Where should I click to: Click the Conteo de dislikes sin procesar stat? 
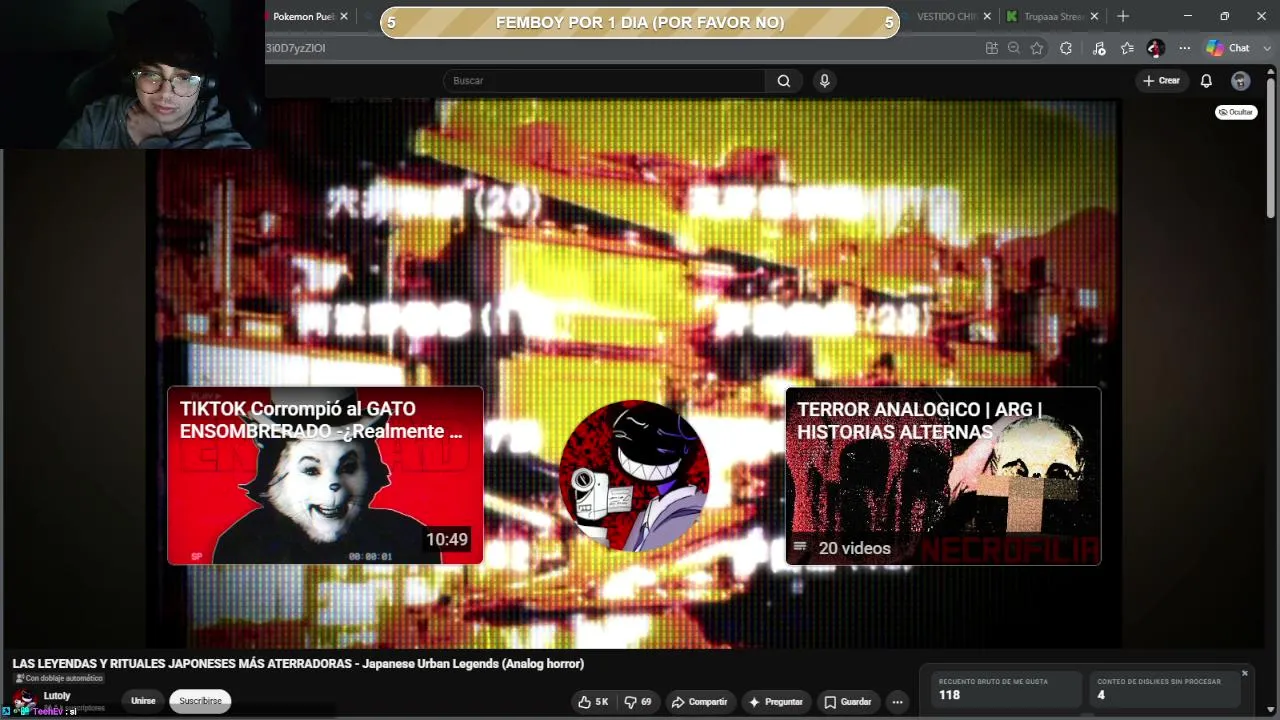click(x=1165, y=689)
